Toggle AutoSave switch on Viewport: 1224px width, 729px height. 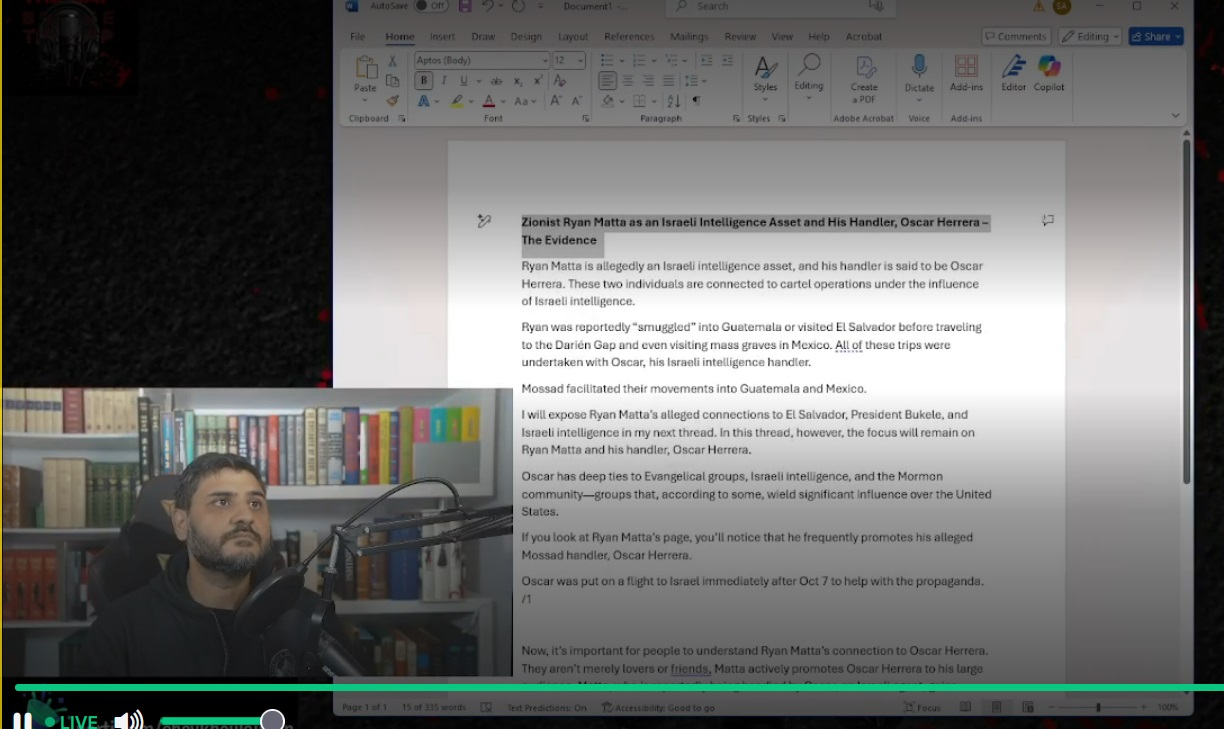[x=431, y=6]
